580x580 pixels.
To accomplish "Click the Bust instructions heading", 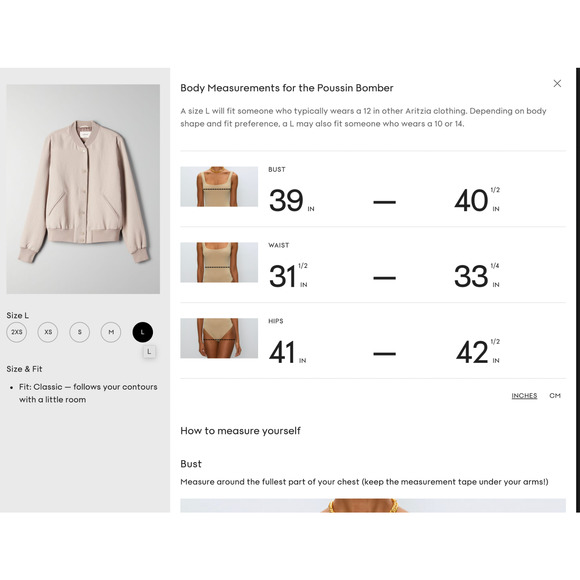I will pos(191,464).
